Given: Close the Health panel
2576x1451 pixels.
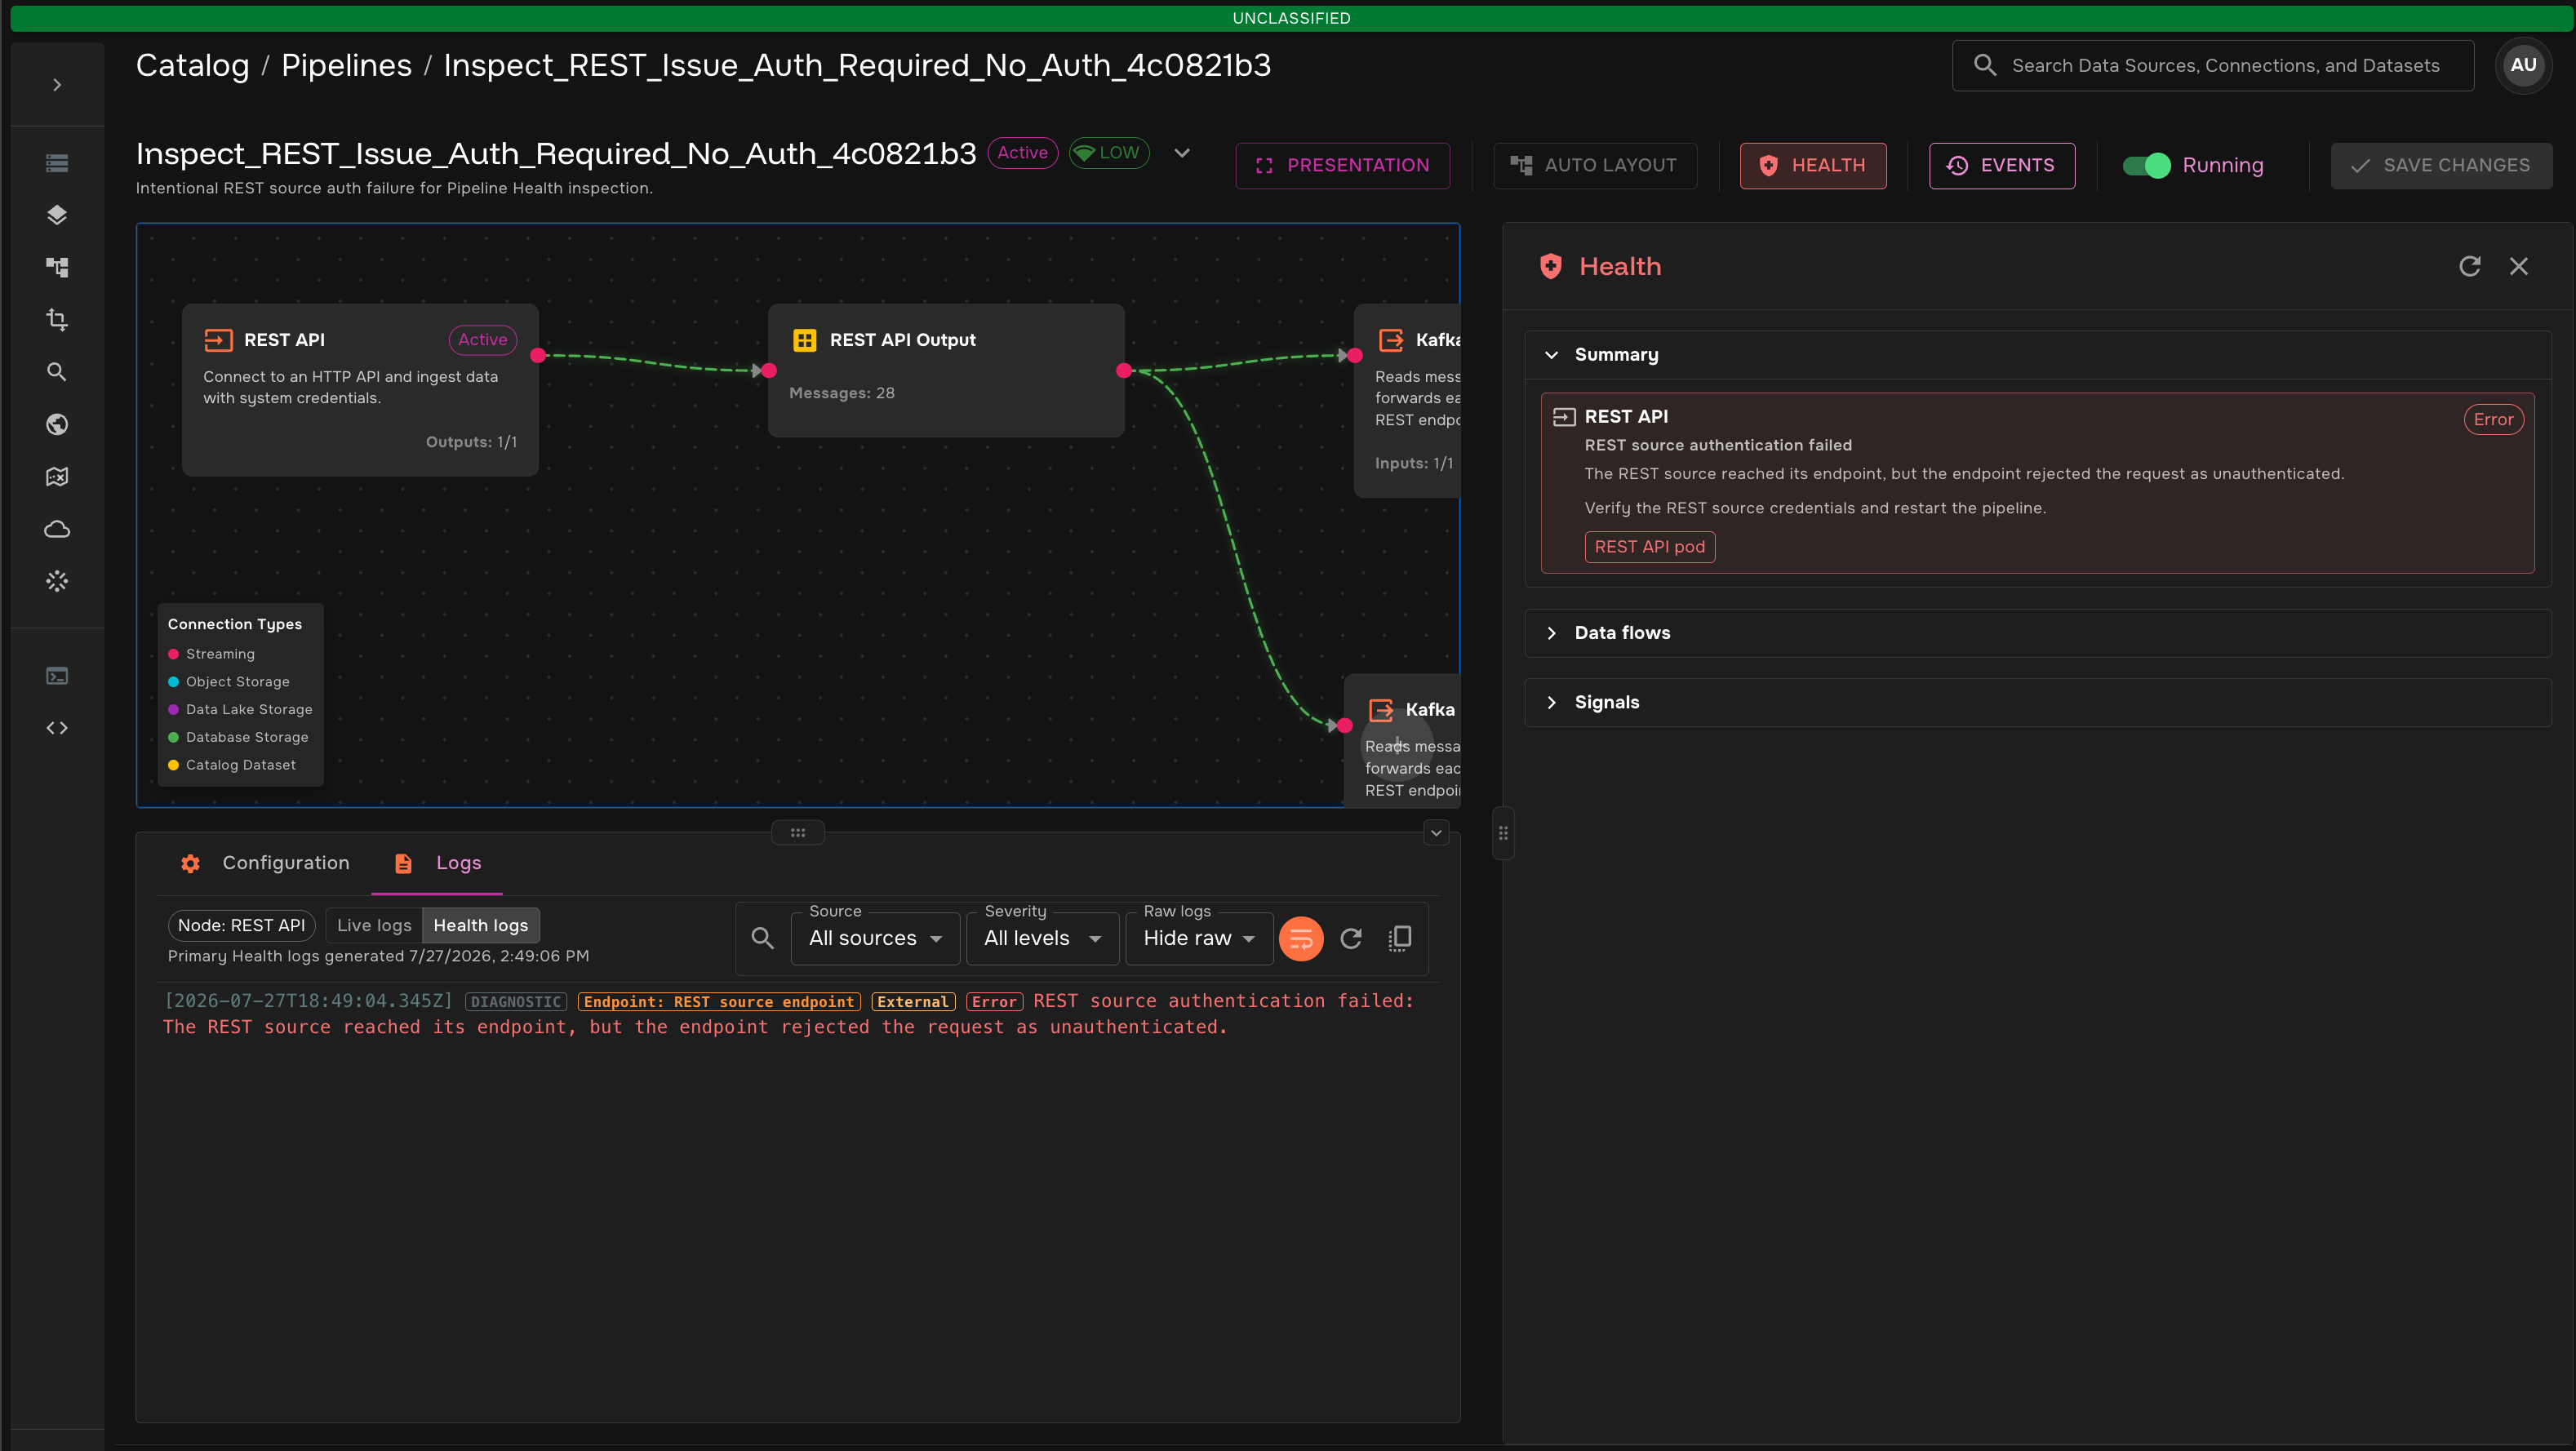Looking at the screenshot, I should pos(2519,266).
